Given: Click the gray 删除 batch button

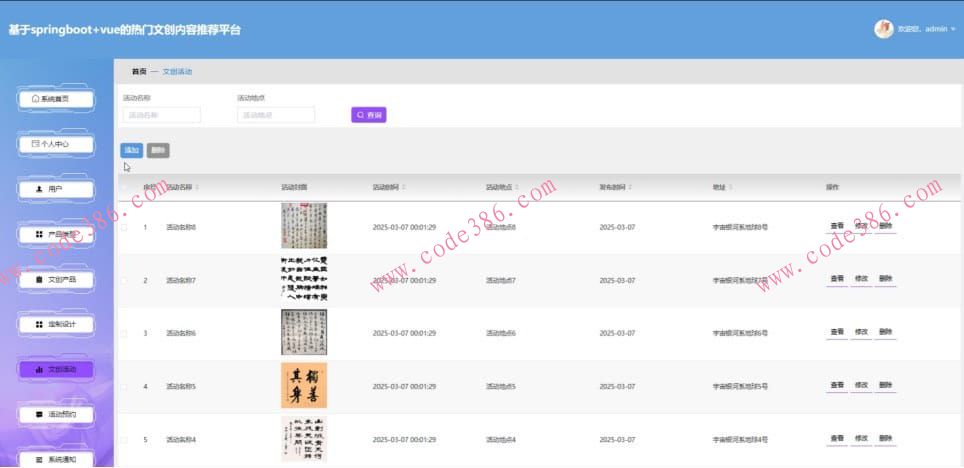Looking at the screenshot, I should pos(158,151).
